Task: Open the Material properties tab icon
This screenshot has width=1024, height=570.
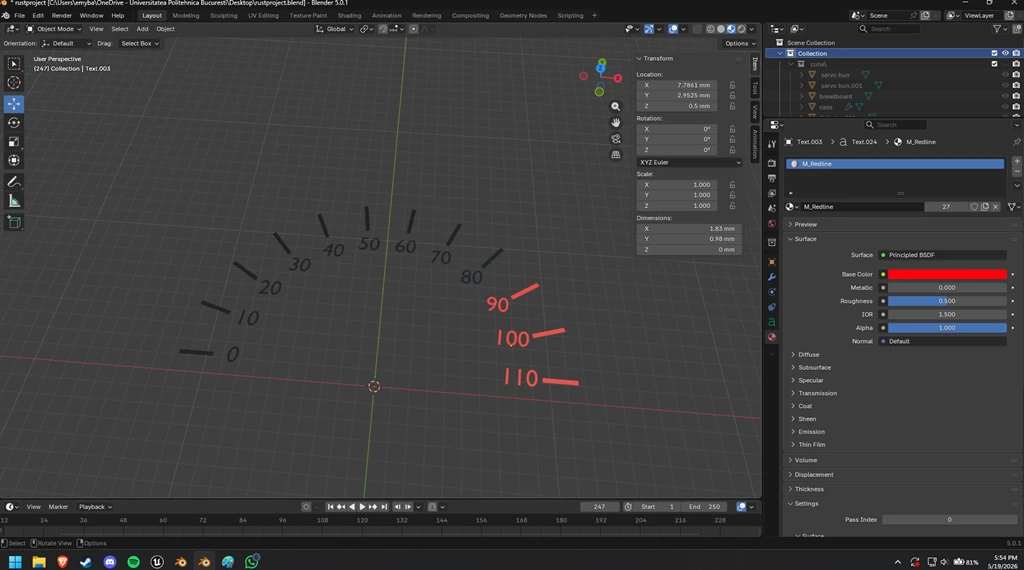Action: pos(772,337)
